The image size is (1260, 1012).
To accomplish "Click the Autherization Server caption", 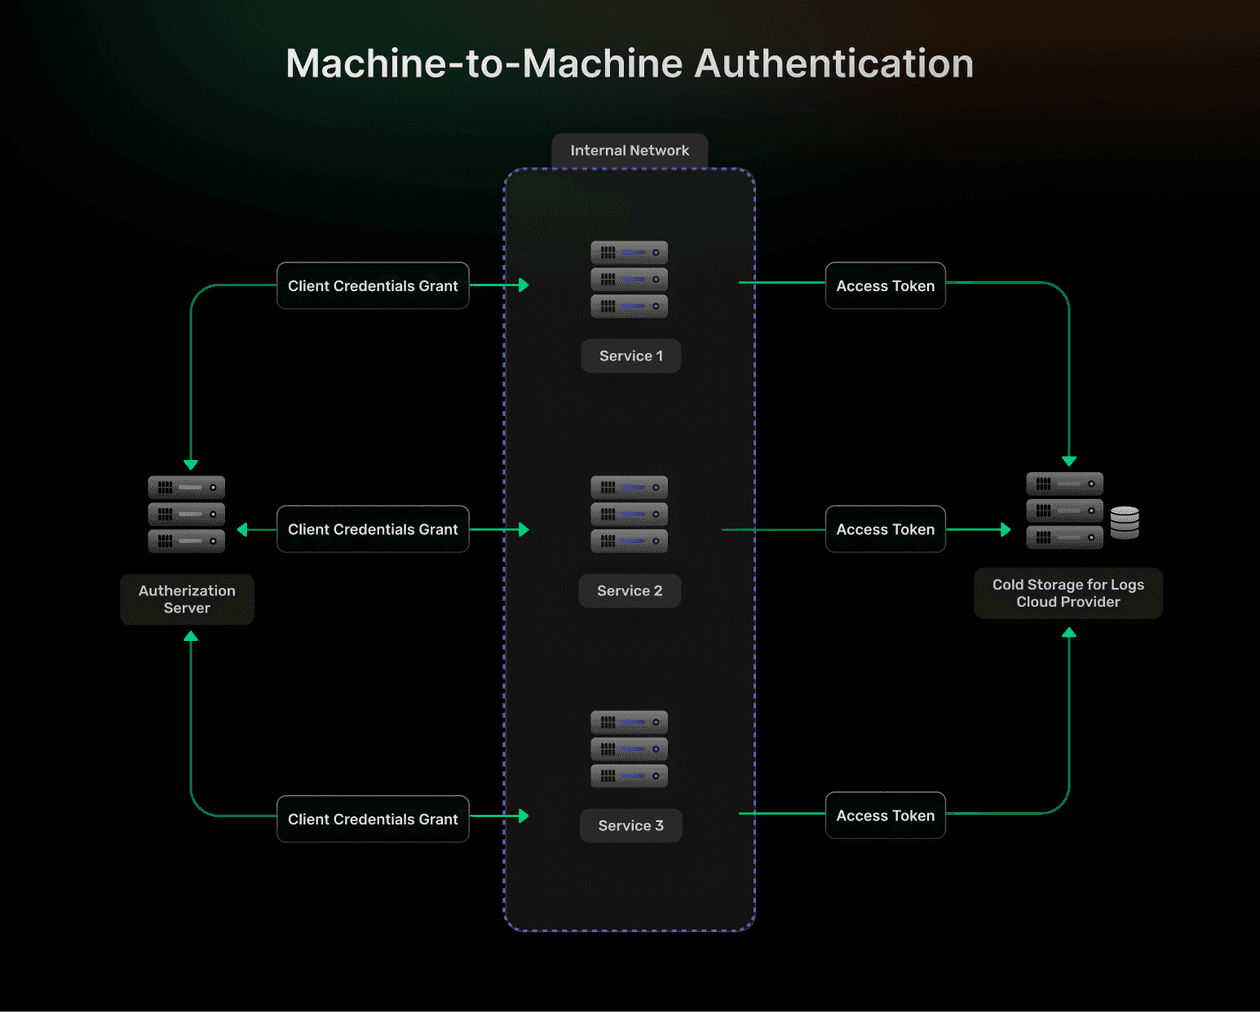I will tap(186, 599).
